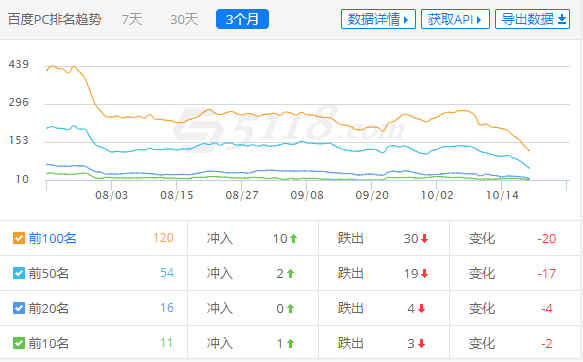This screenshot has width=583, height=362.
Task: Click the 439 y-axis label
Action: (19, 64)
